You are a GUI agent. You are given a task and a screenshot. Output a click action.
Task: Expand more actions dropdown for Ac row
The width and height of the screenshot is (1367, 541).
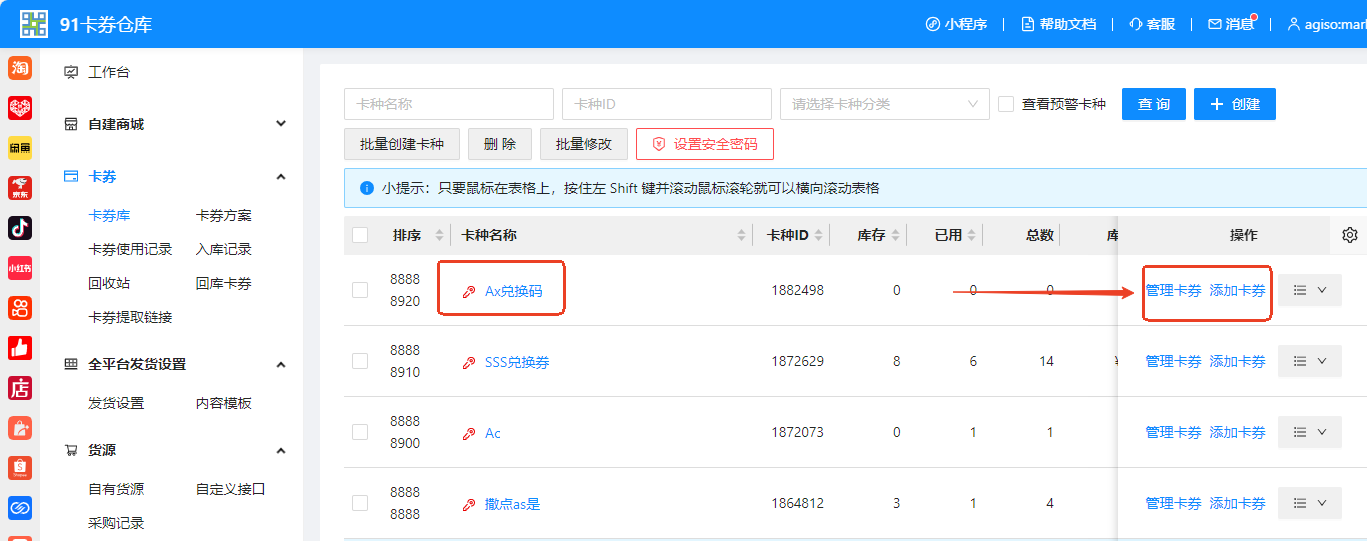point(1309,432)
